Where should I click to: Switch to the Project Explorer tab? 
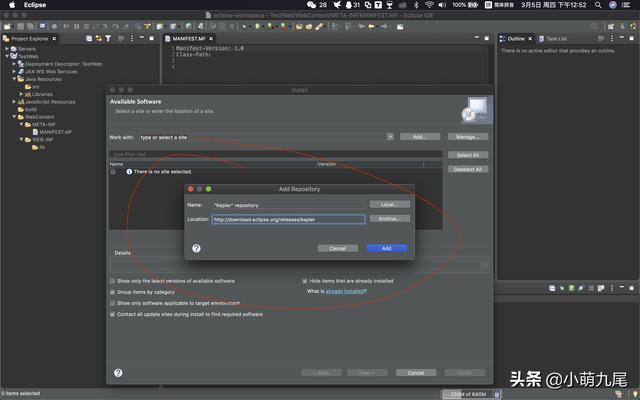[x=29, y=38]
